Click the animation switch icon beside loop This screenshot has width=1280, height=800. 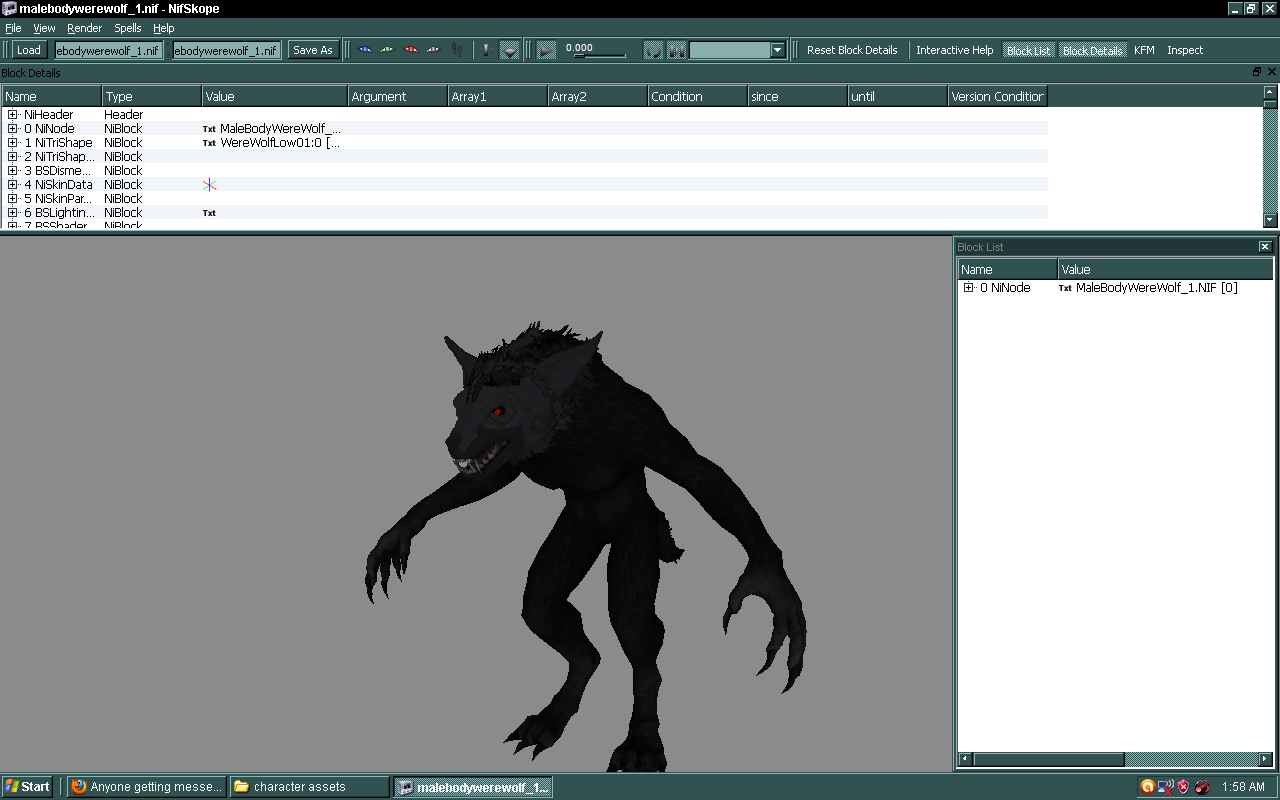click(x=676, y=50)
